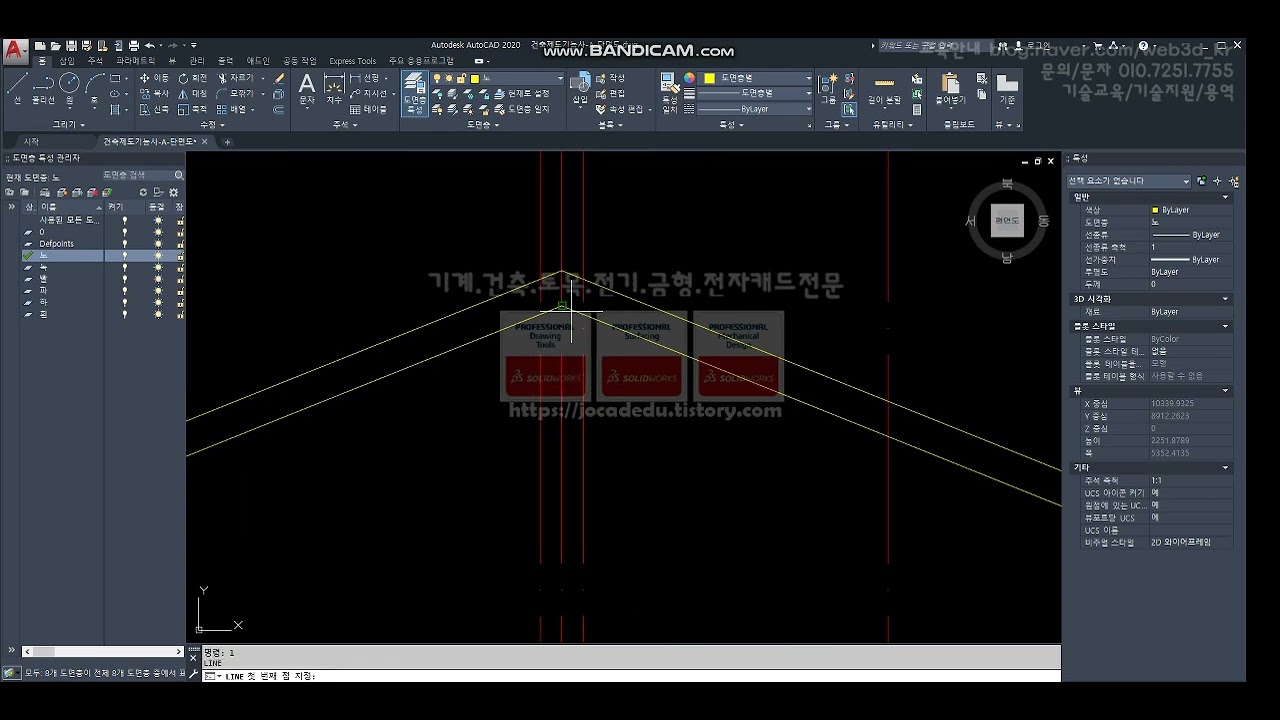Open Layer Properties (도면층 특성) button

(415, 92)
